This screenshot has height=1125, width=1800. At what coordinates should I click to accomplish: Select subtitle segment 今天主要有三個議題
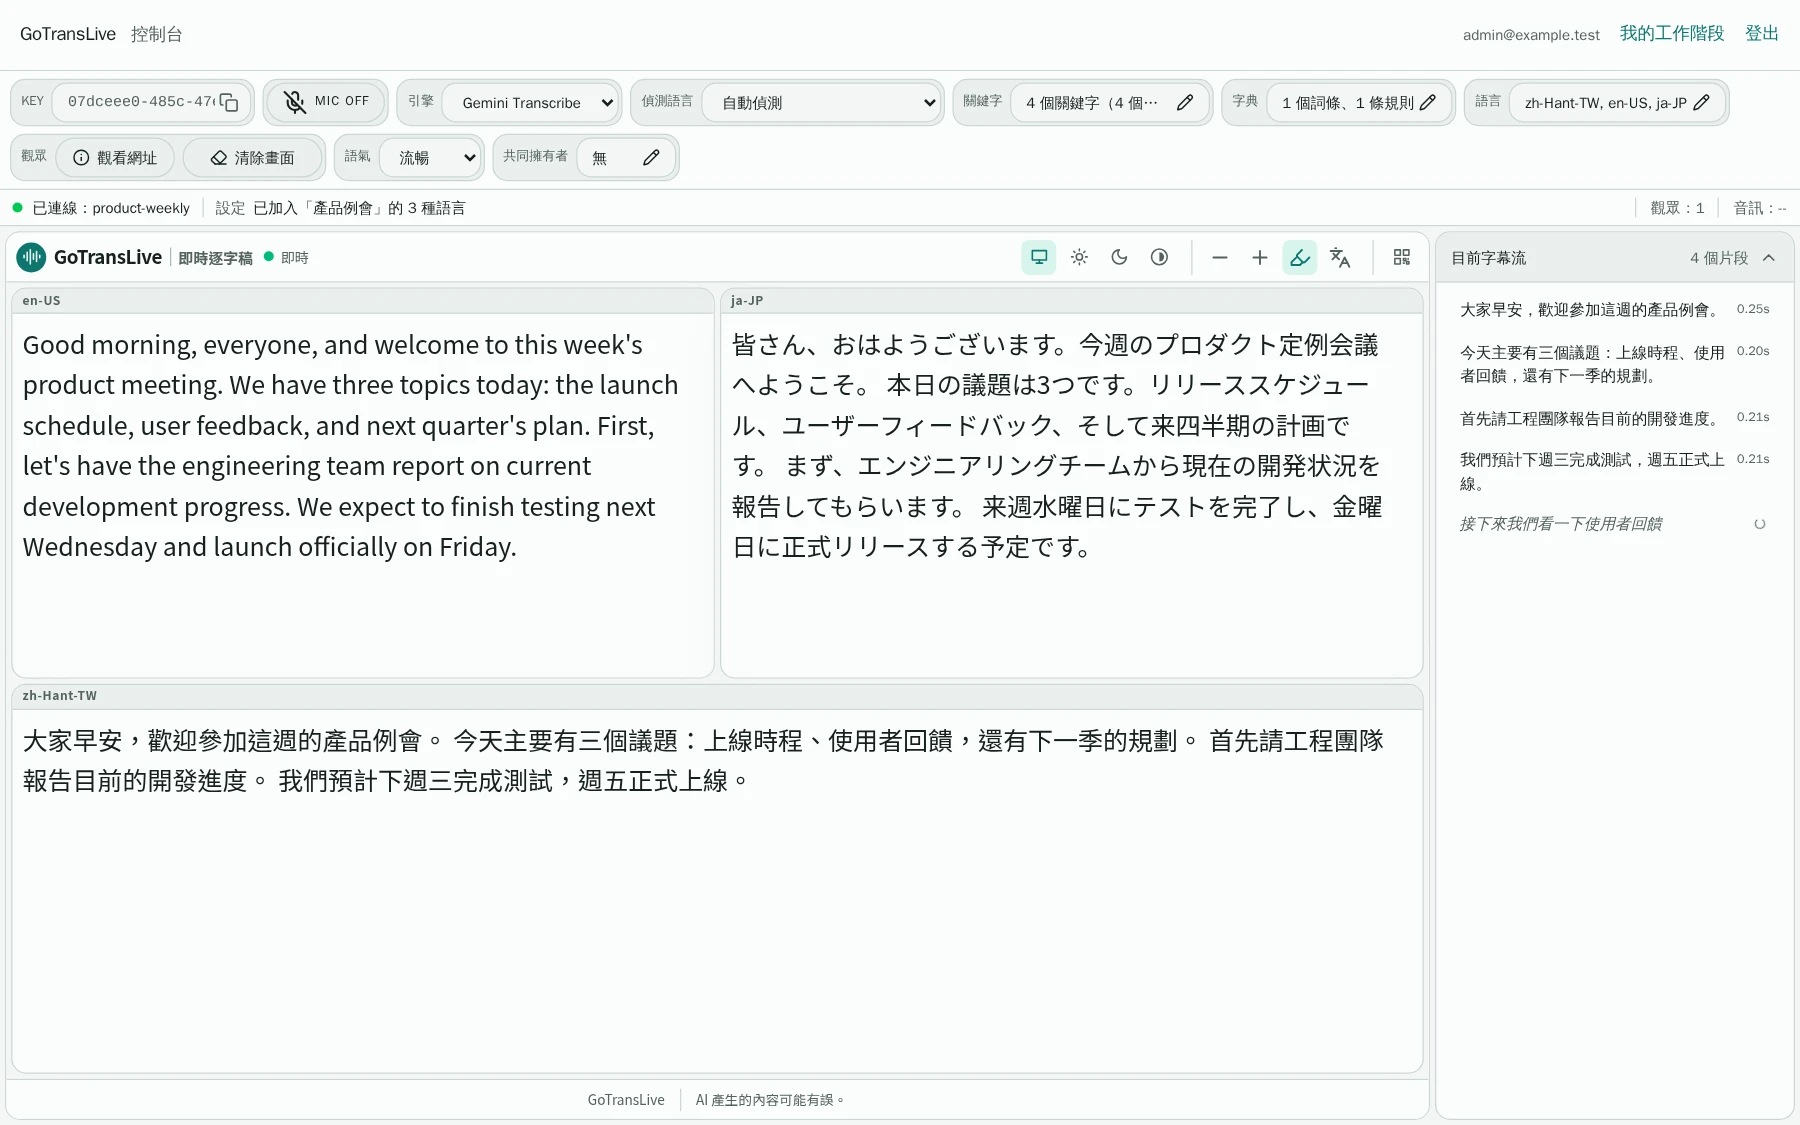tap(1614, 364)
